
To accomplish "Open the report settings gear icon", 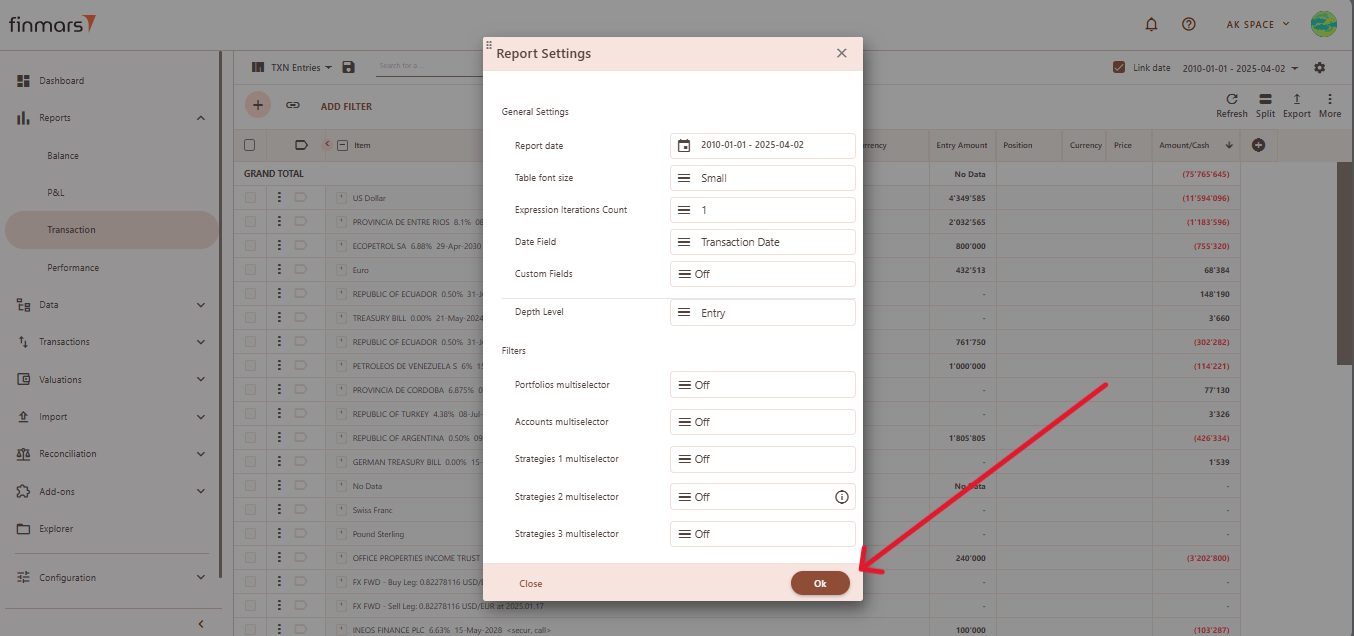I will click(x=1319, y=68).
